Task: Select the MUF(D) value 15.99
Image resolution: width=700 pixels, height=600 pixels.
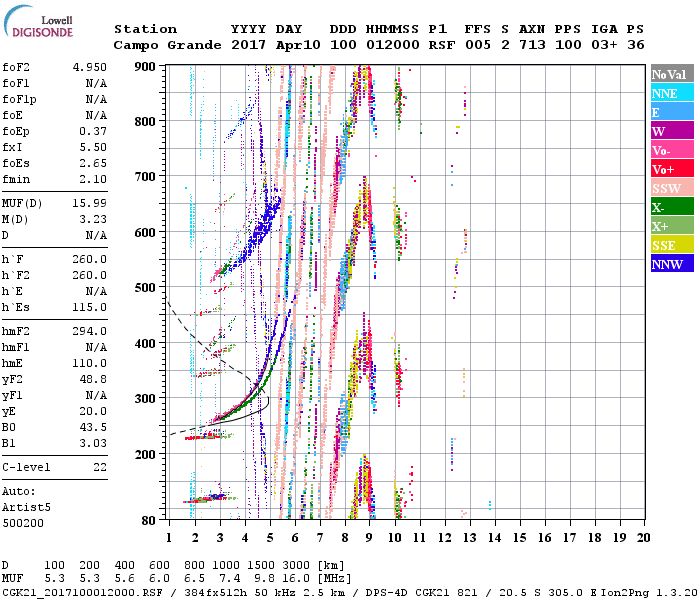Action: click(x=88, y=204)
